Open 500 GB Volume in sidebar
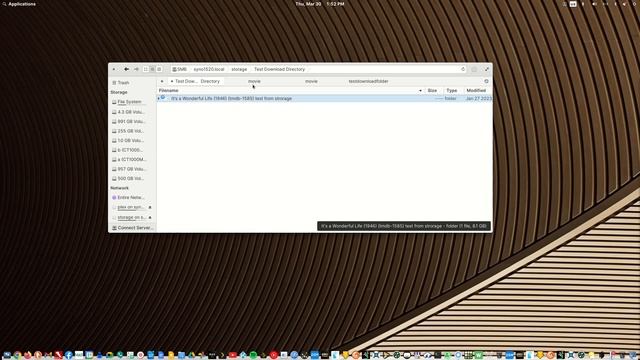 tap(127, 178)
